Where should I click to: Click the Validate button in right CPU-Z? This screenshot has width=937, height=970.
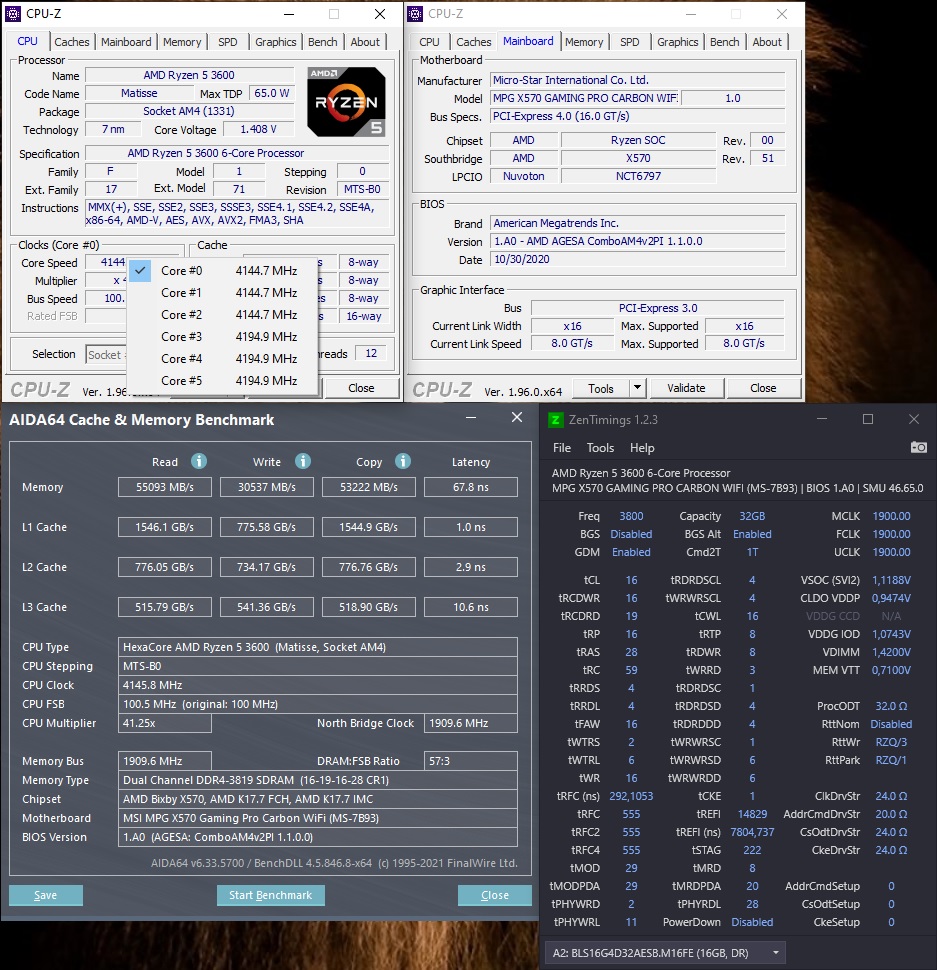pos(686,388)
